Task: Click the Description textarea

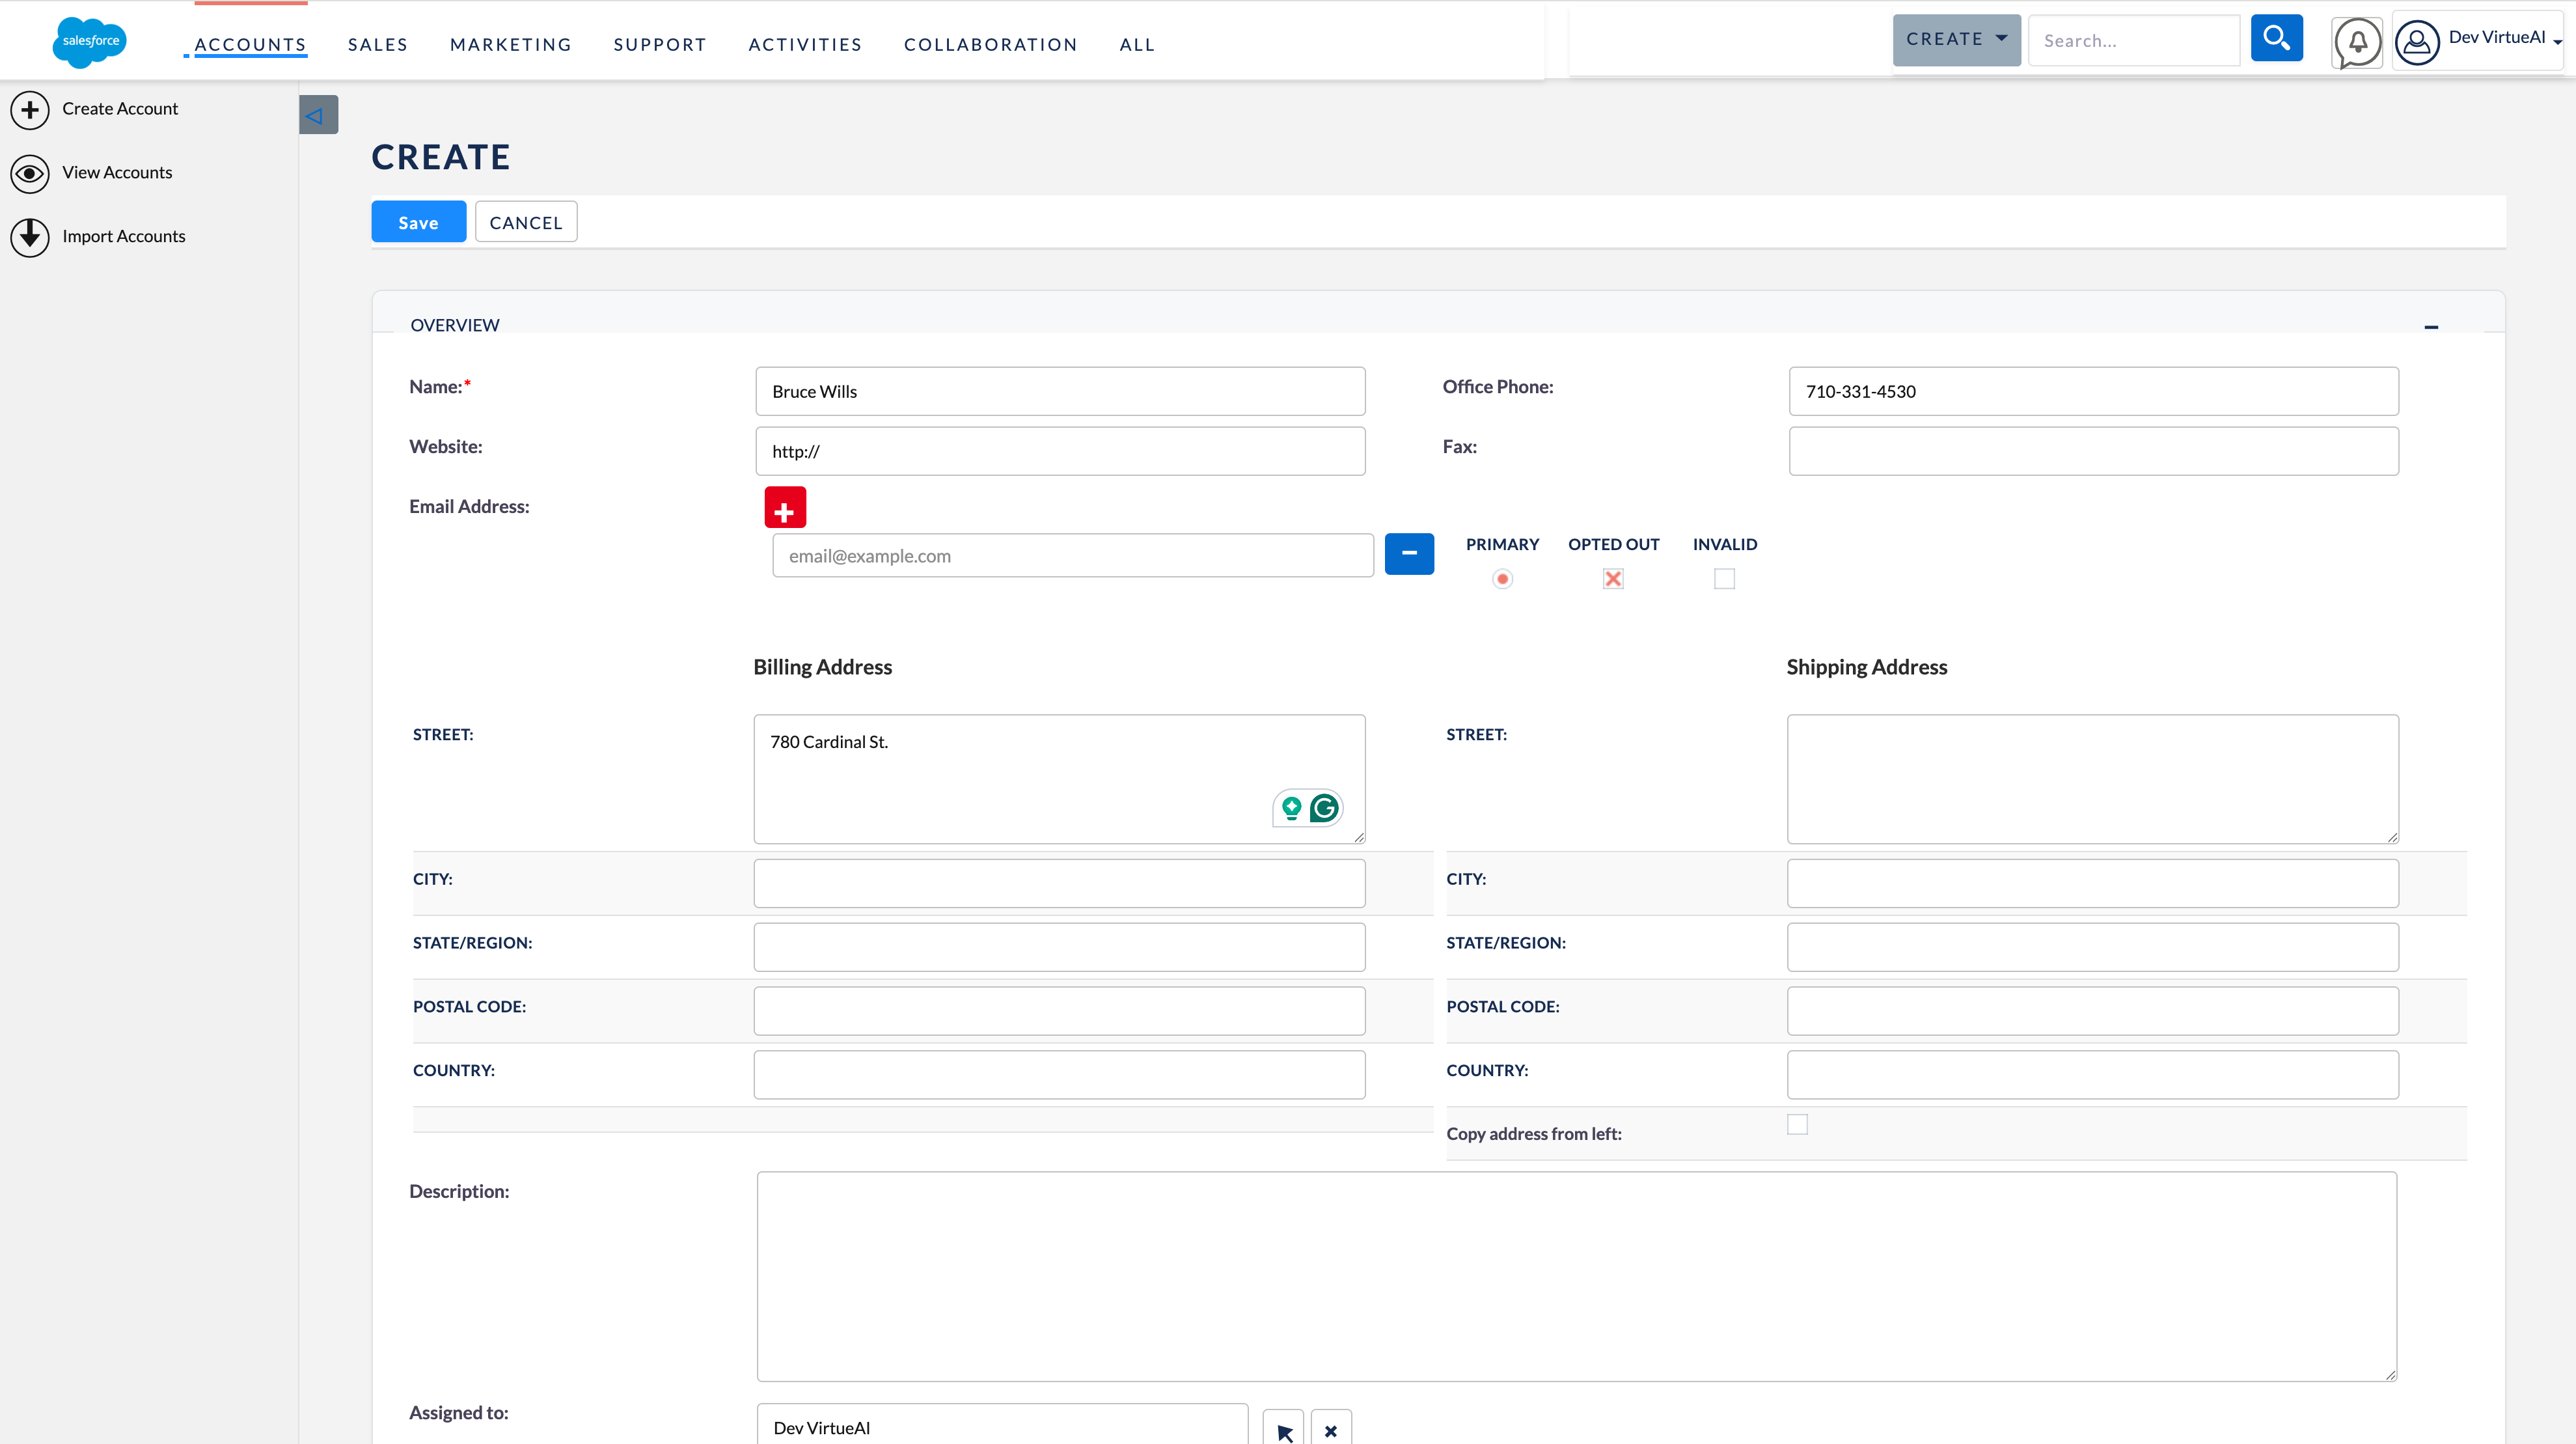Action: tap(1577, 1277)
